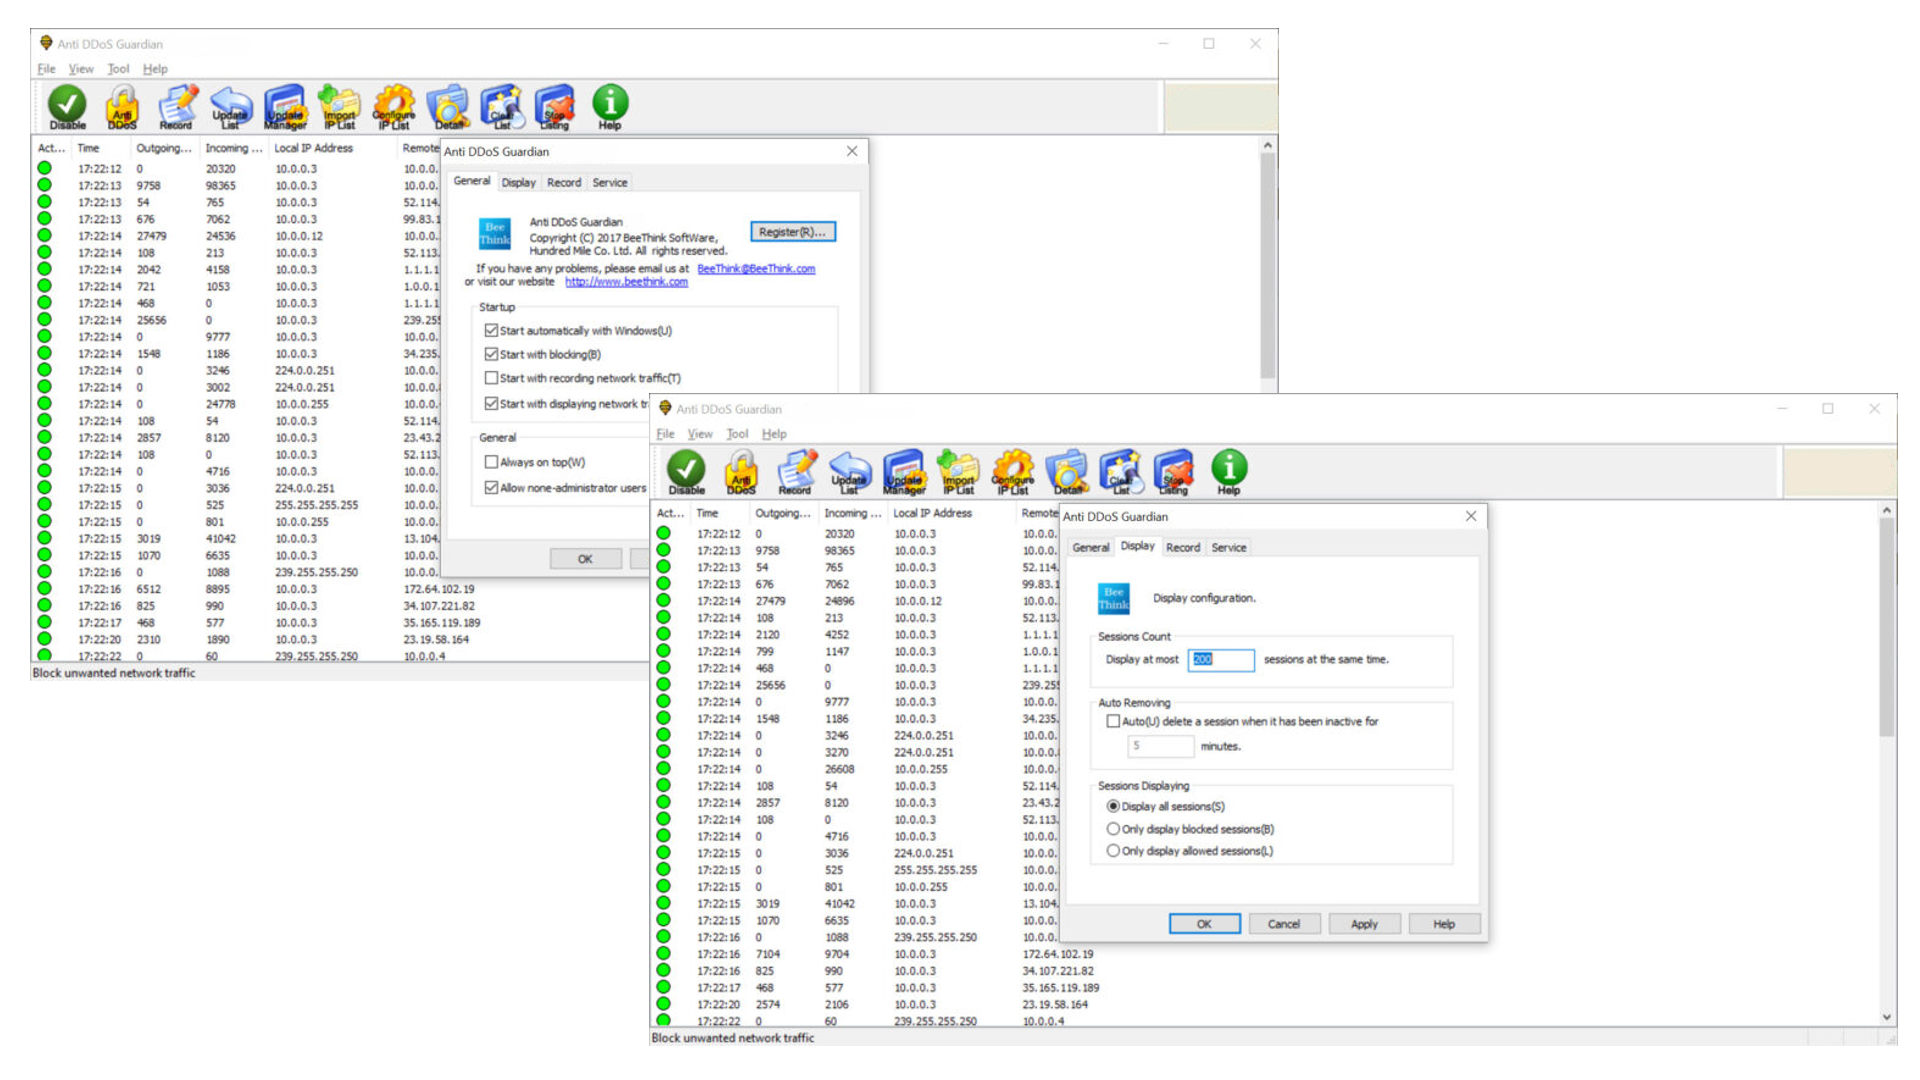
Task: Enable 'Always on top' checkbox
Action: pyautogui.click(x=491, y=462)
